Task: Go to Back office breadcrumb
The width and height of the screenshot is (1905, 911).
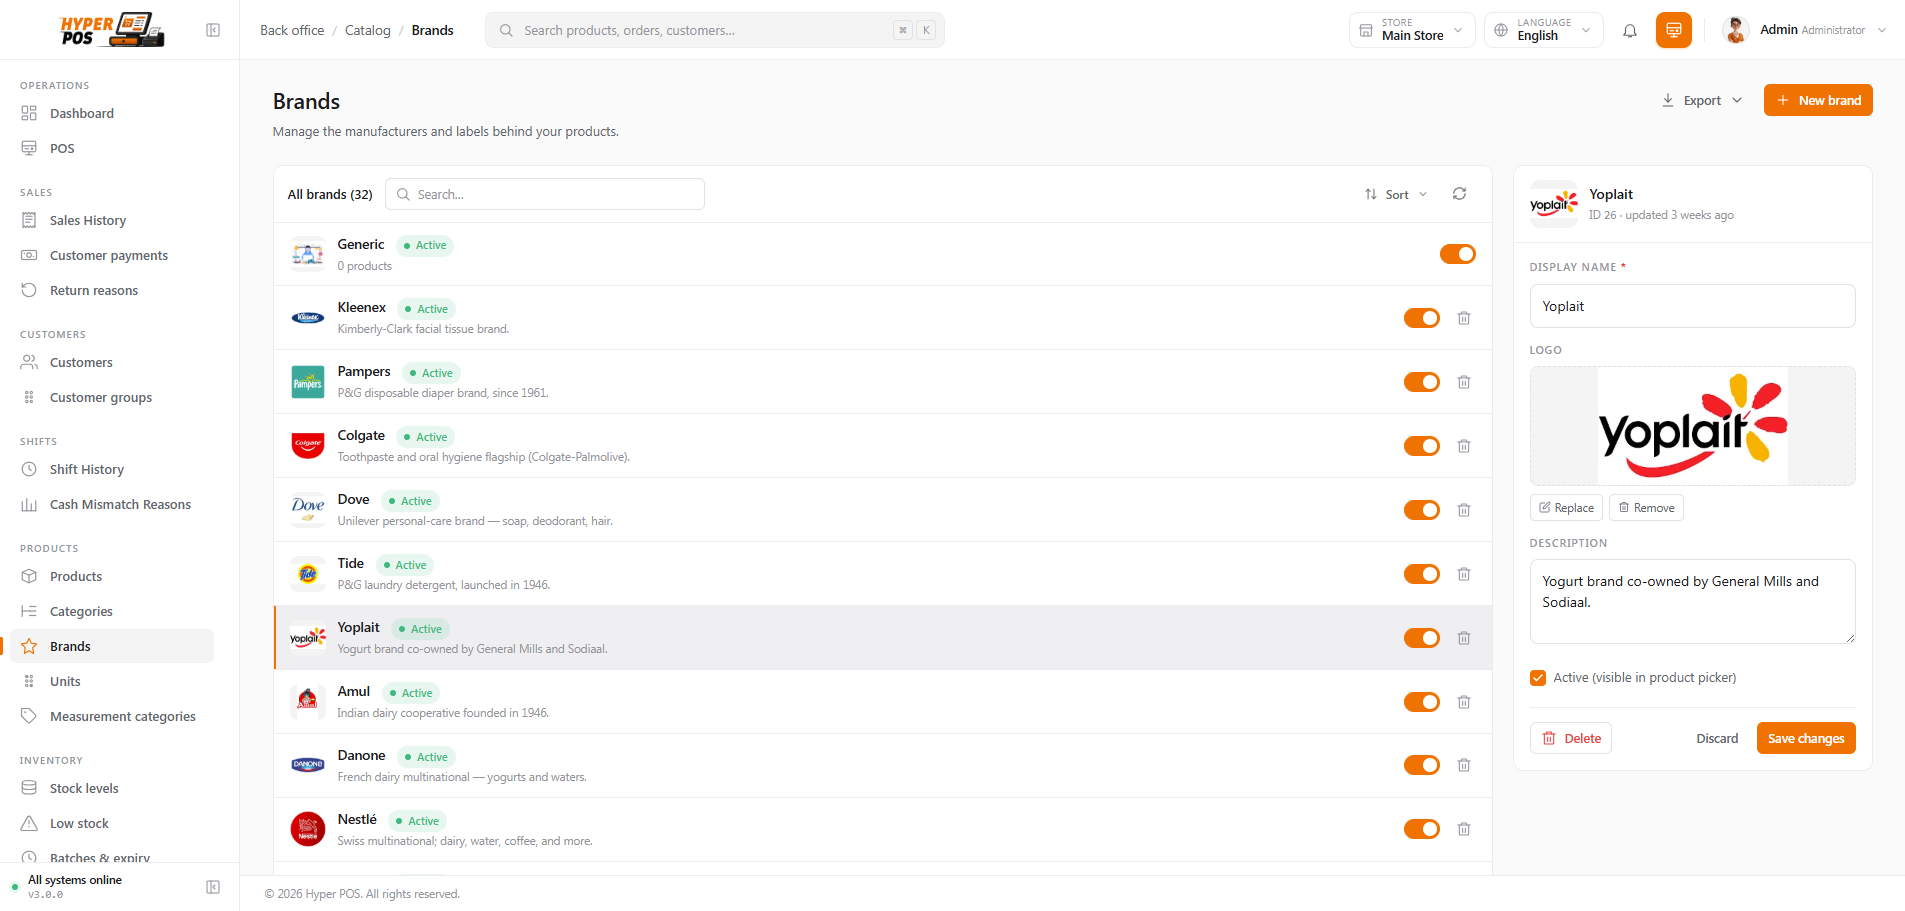Action: pyautogui.click(x=292, y=30)
